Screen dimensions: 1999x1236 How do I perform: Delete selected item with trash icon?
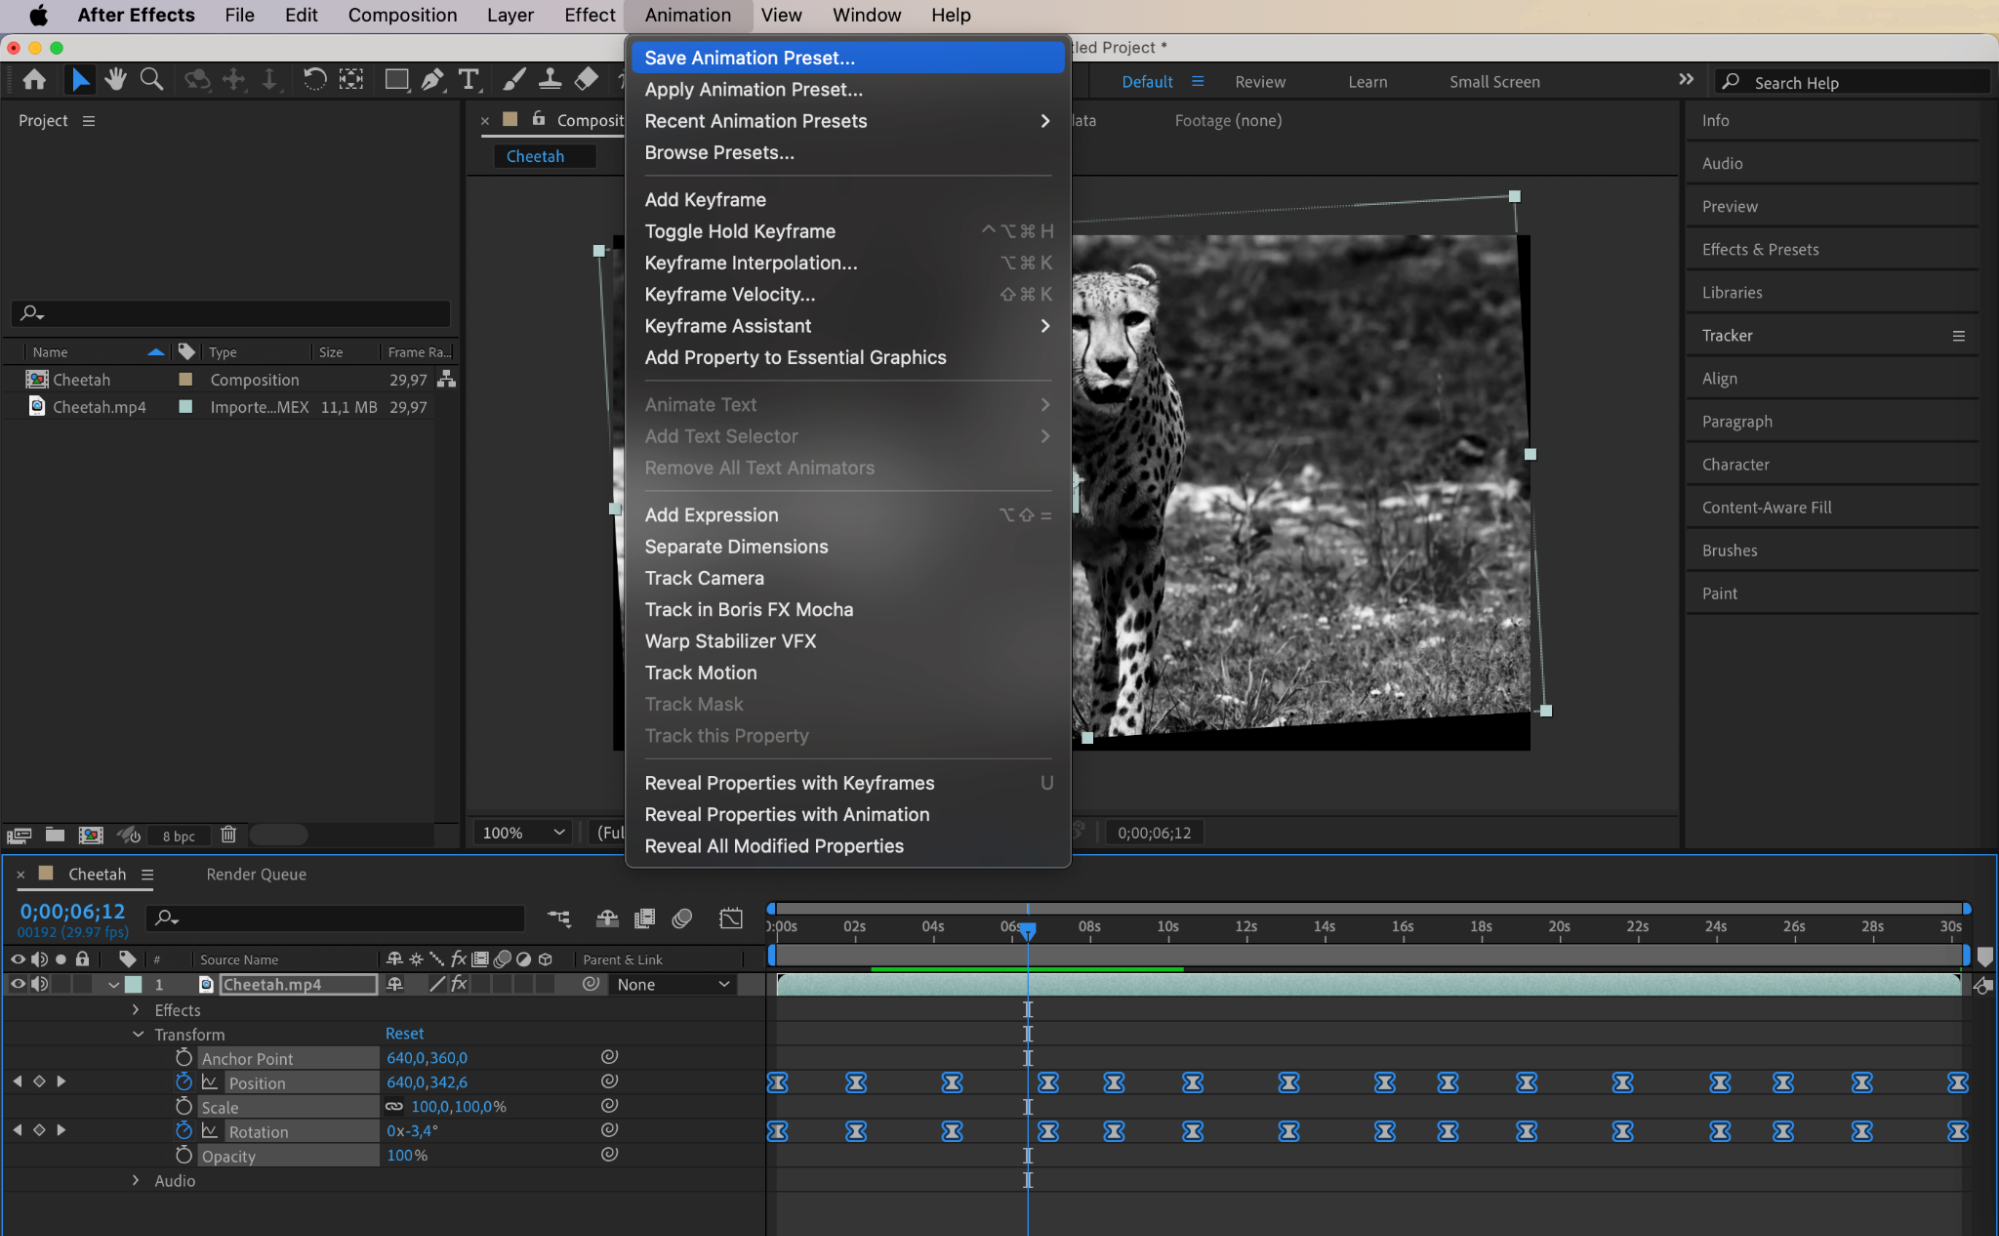(228, 834)
